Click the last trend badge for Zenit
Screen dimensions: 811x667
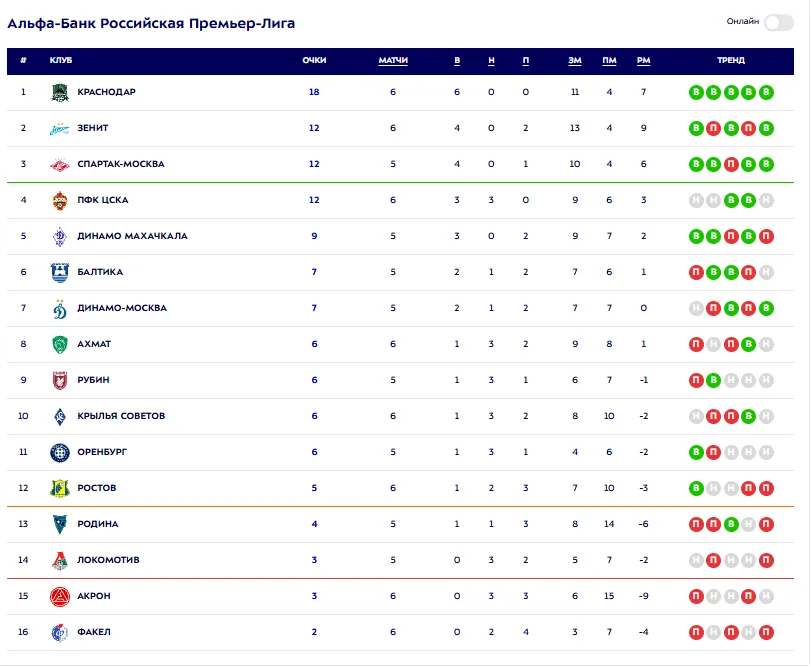pos(766,128)
